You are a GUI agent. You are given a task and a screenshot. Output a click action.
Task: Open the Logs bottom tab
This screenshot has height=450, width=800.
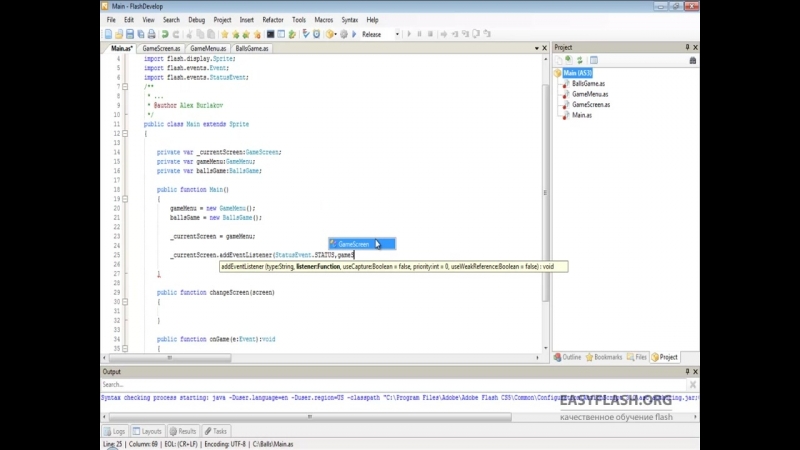pos(115,431)
